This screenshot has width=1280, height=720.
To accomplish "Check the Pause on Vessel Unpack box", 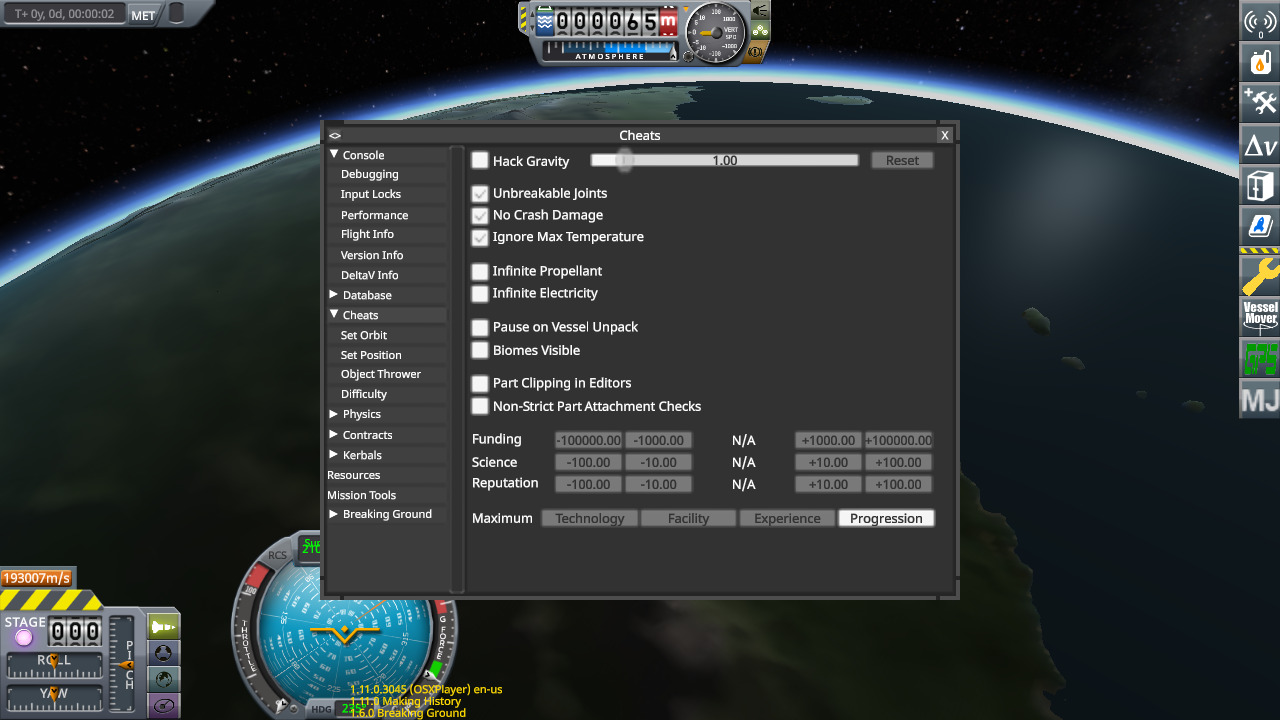I will (x=480, y=327).
